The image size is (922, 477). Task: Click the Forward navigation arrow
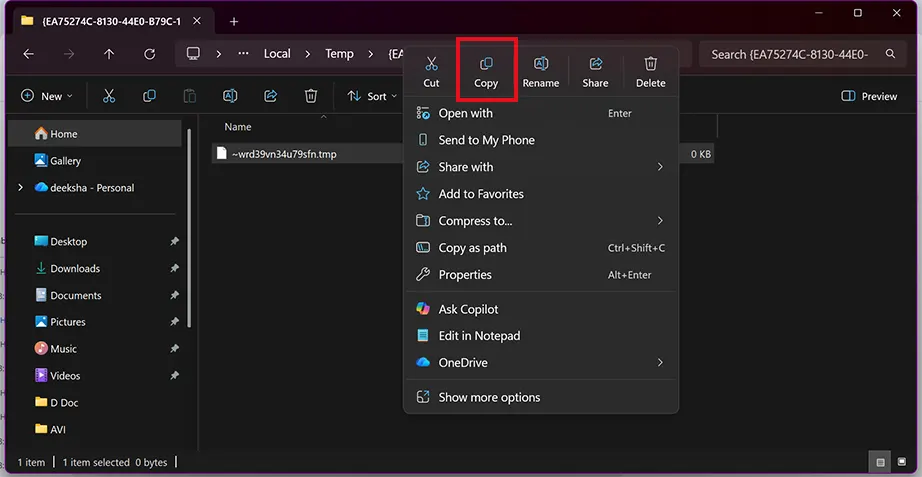coord(69,54)
